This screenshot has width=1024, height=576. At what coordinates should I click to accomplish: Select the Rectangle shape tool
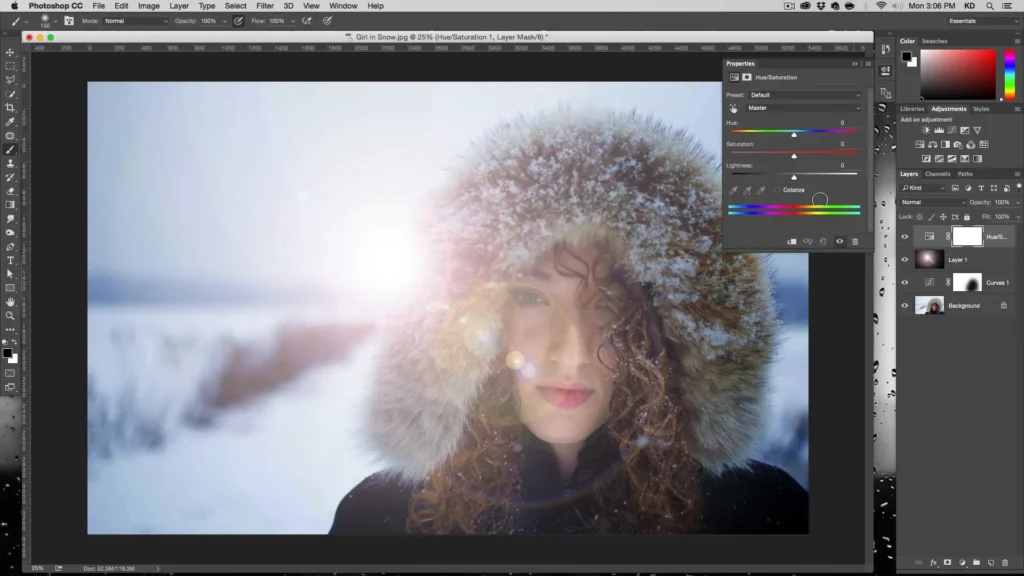[x=10, y=288]
